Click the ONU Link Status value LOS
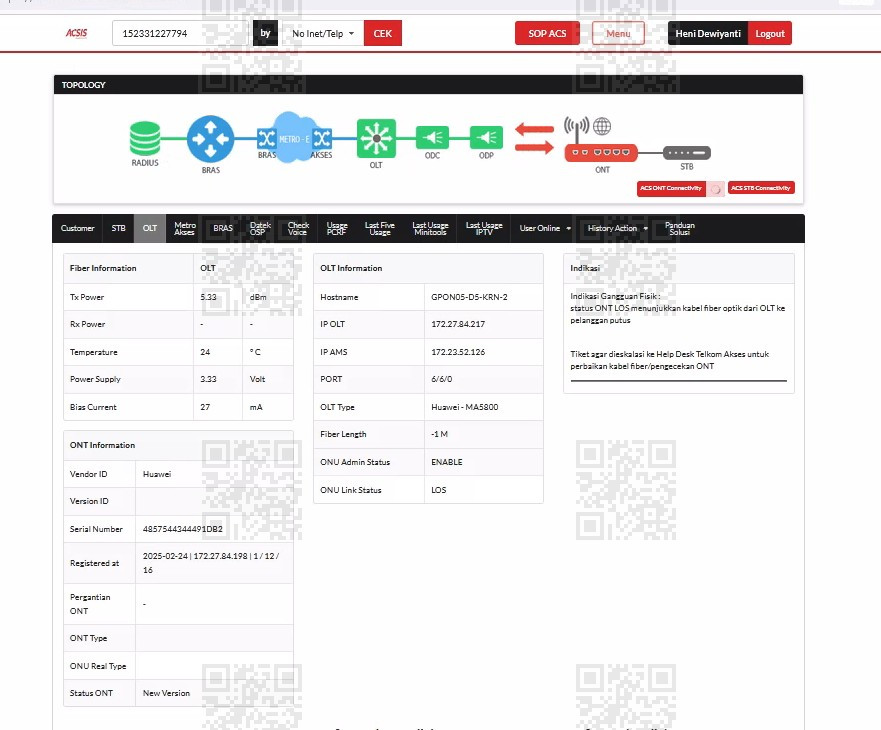Screen dimensions: 881x730 pyautogui.click(x=439, y=490)
